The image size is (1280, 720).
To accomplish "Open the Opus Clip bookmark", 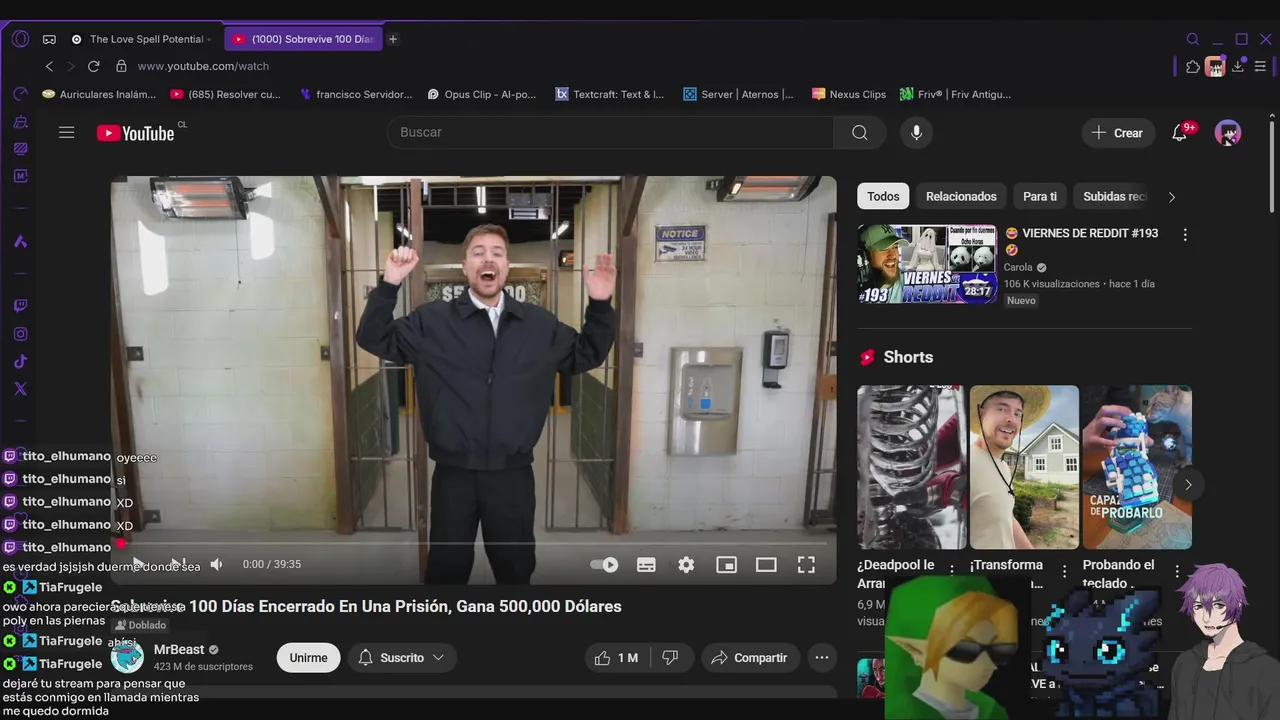I will click(482, 94).
